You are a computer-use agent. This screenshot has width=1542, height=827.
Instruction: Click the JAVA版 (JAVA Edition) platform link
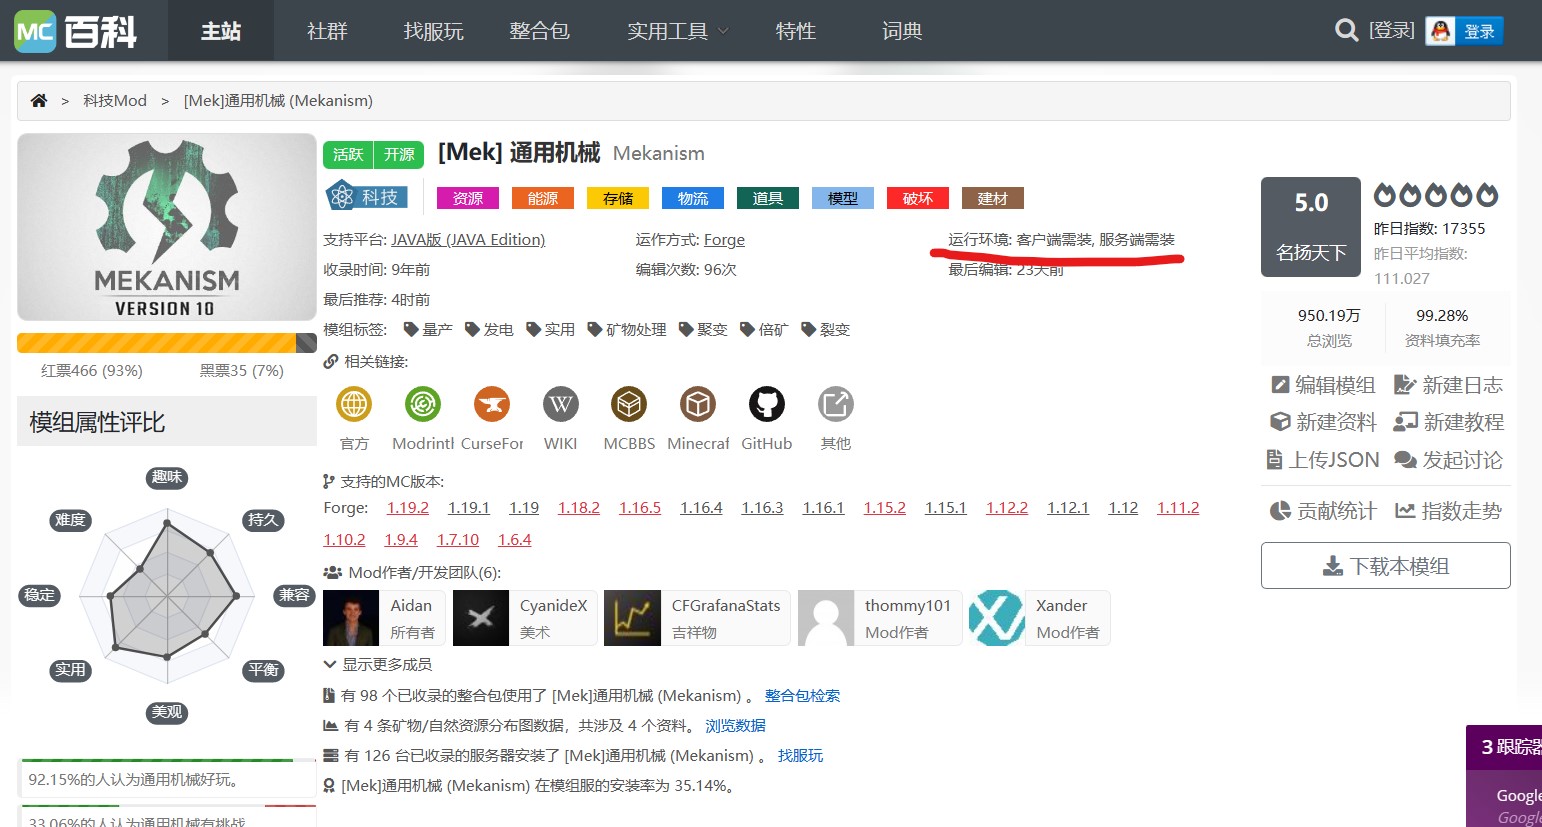[x=468, y=239]
